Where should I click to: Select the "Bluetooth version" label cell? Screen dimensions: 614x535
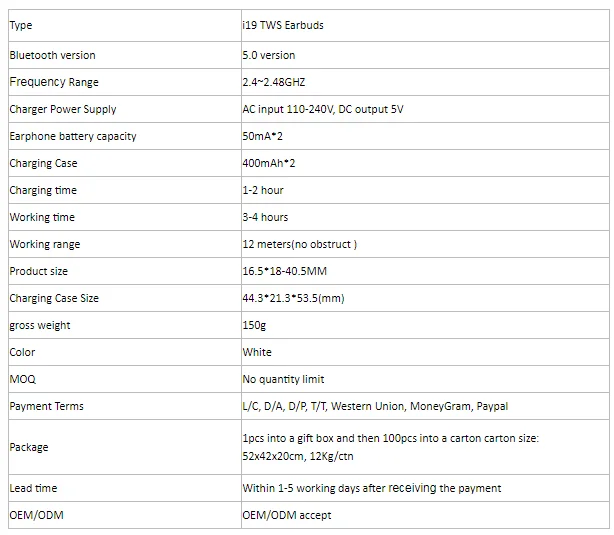point(53,55)
